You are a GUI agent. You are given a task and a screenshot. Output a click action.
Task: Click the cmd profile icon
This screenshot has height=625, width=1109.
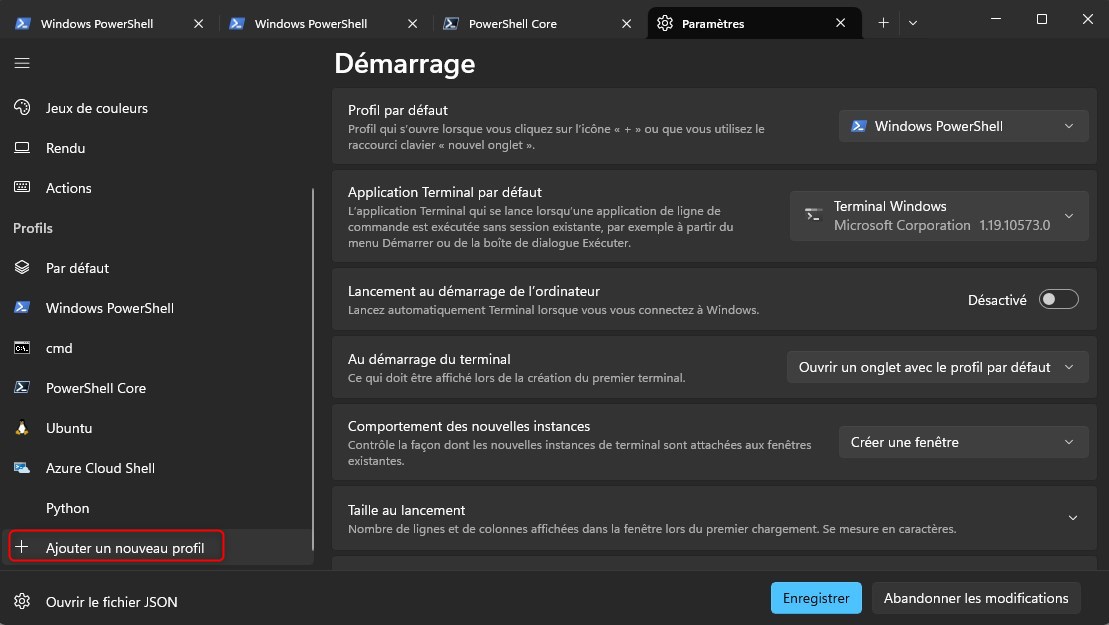coord(22,348)
